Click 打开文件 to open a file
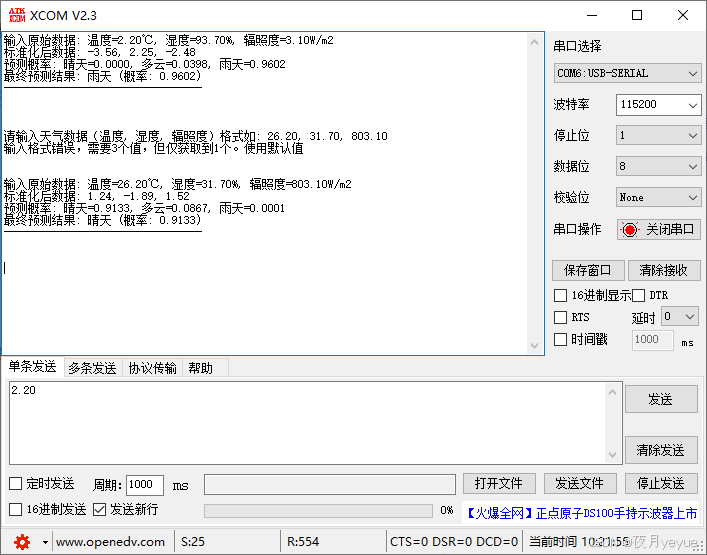707x555 pixels. pyautogui.click(x=499, y=484)
